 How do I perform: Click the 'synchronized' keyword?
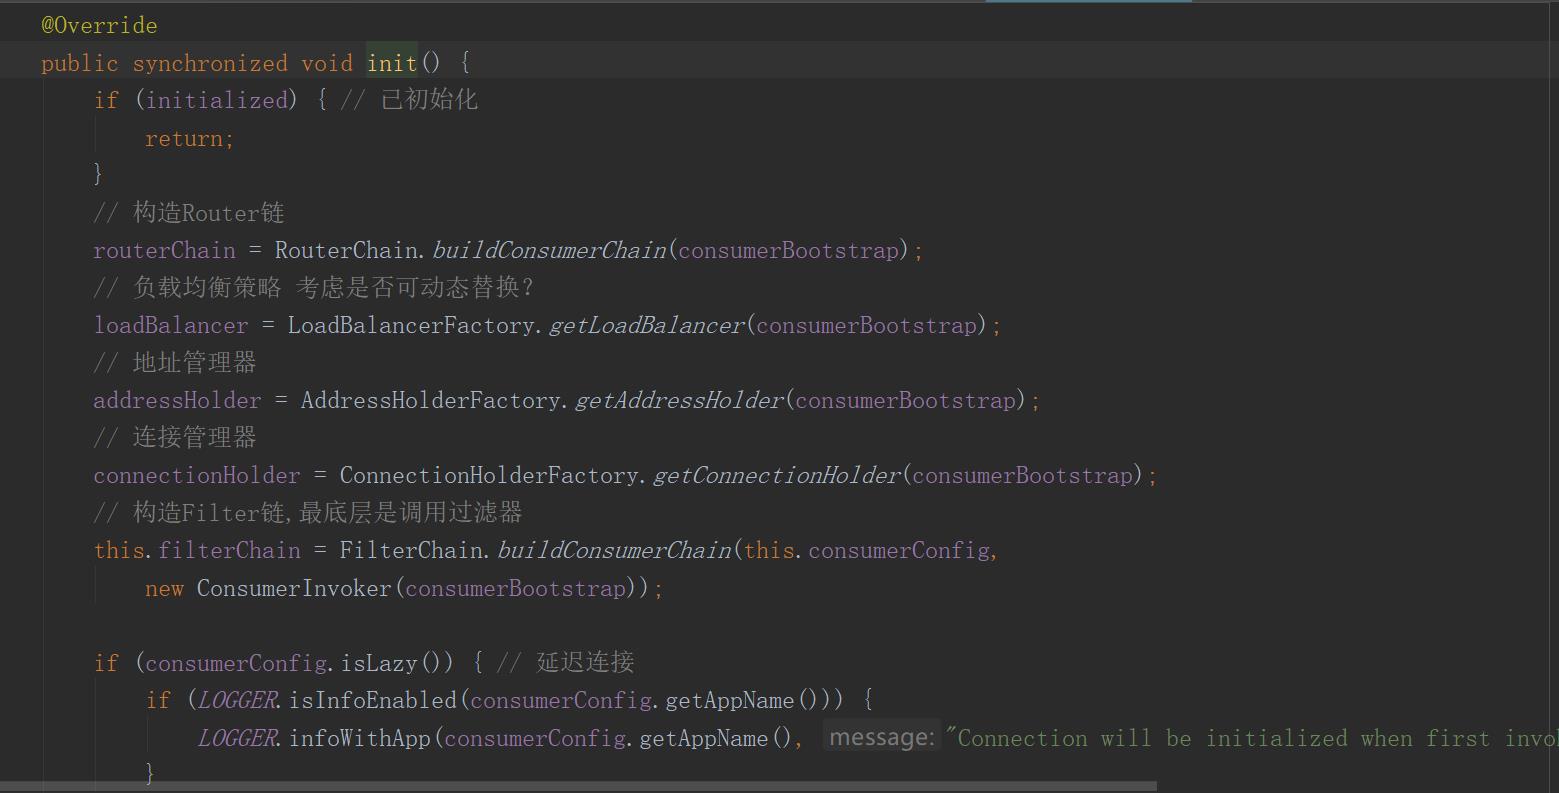point(210,63)
